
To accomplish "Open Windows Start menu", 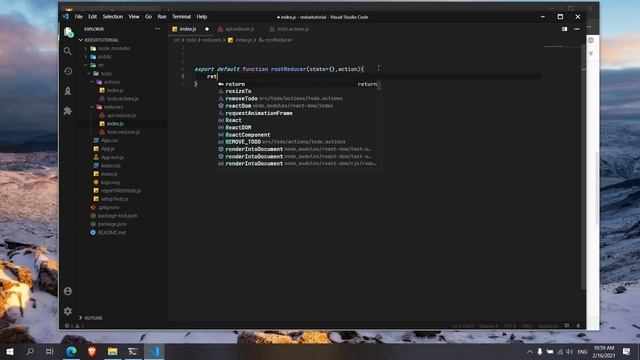I will [10, 351].
